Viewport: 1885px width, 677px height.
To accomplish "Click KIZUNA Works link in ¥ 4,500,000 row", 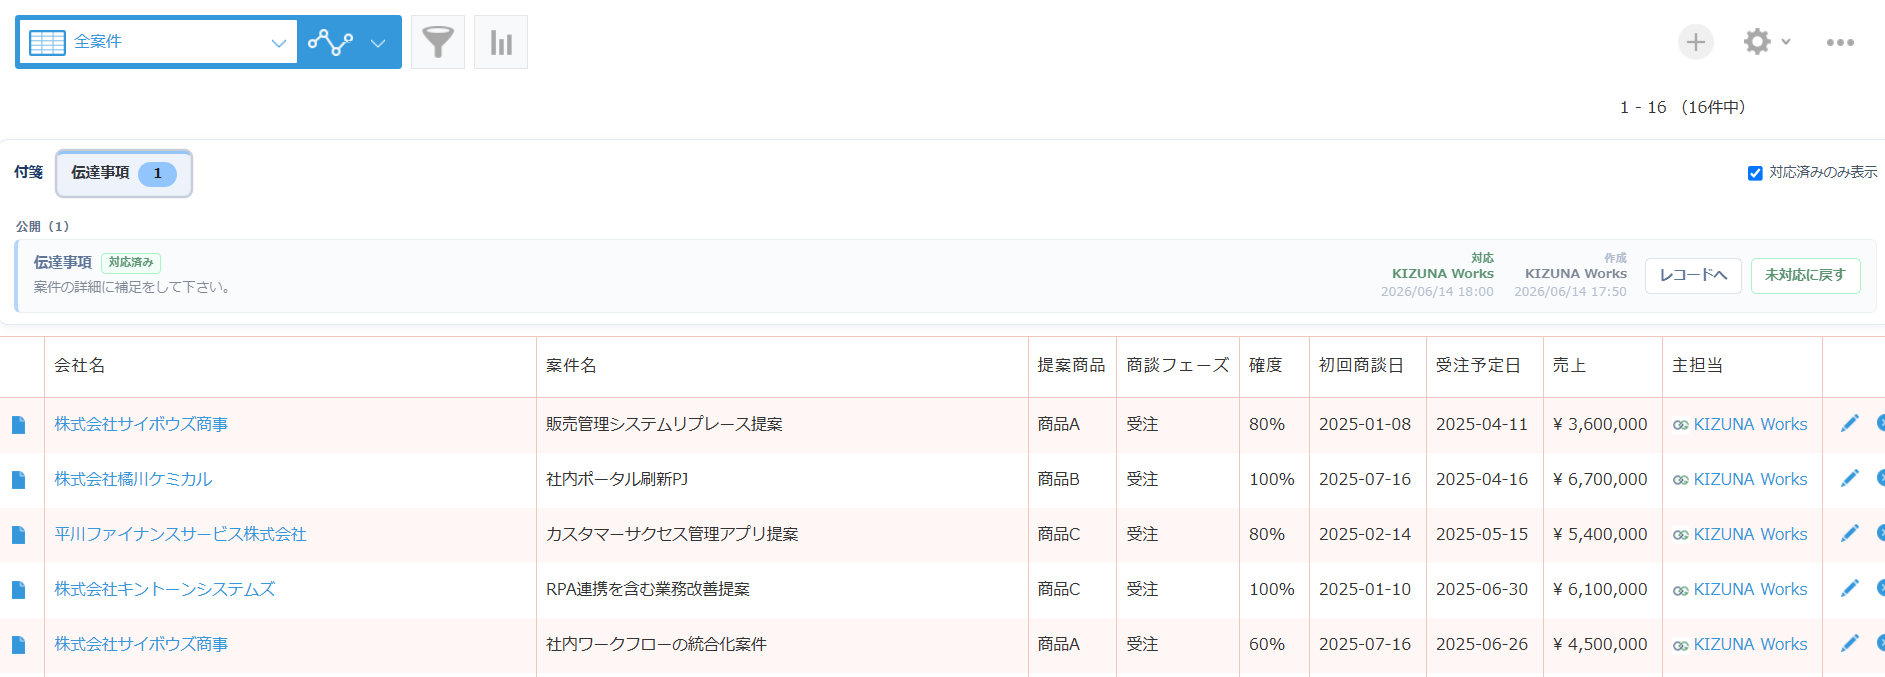I will click(1750, 644).
